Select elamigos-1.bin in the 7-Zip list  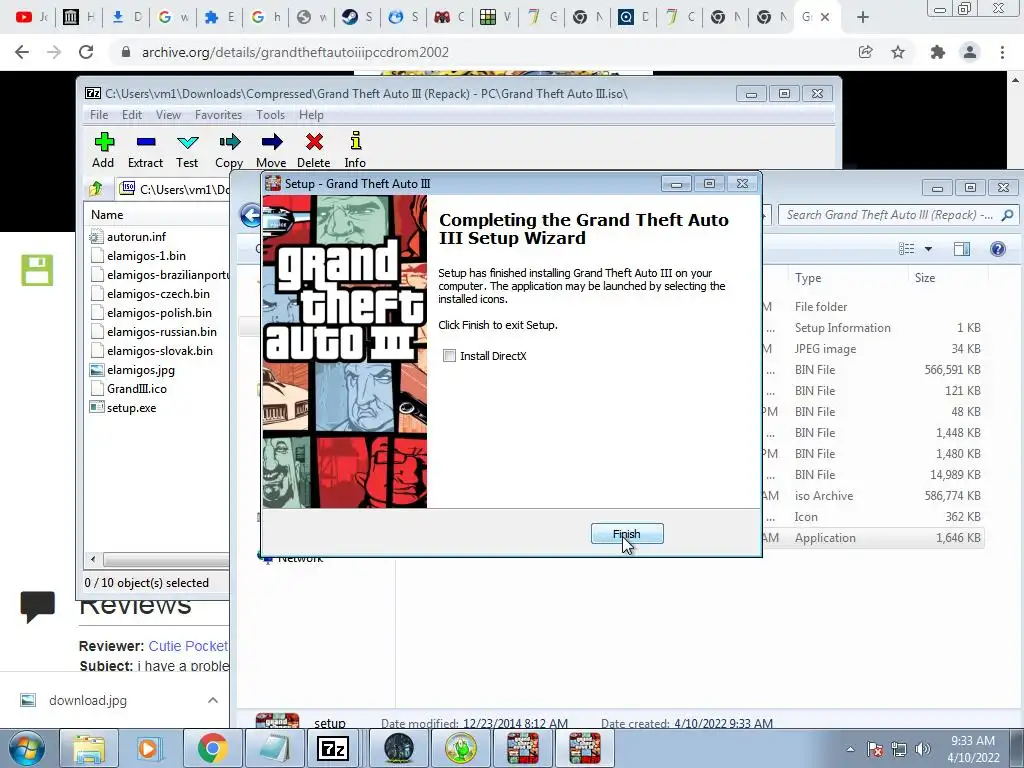146,255
